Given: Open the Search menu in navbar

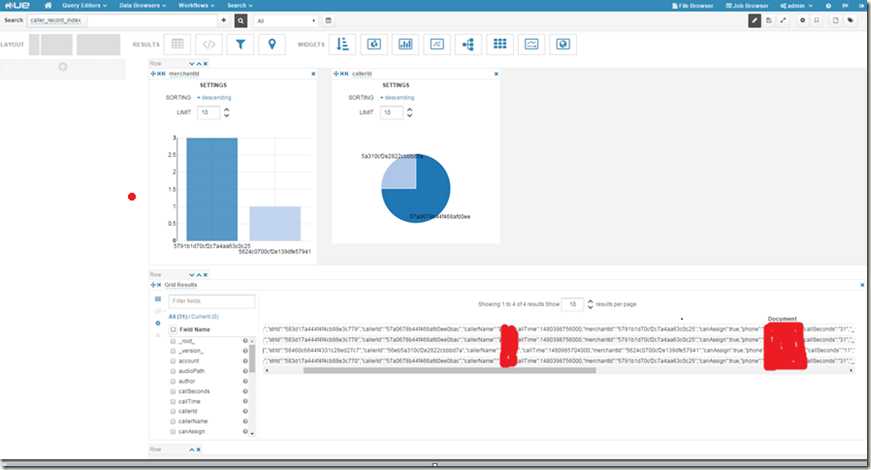Looking at the screenshot, I should [239, 6].
